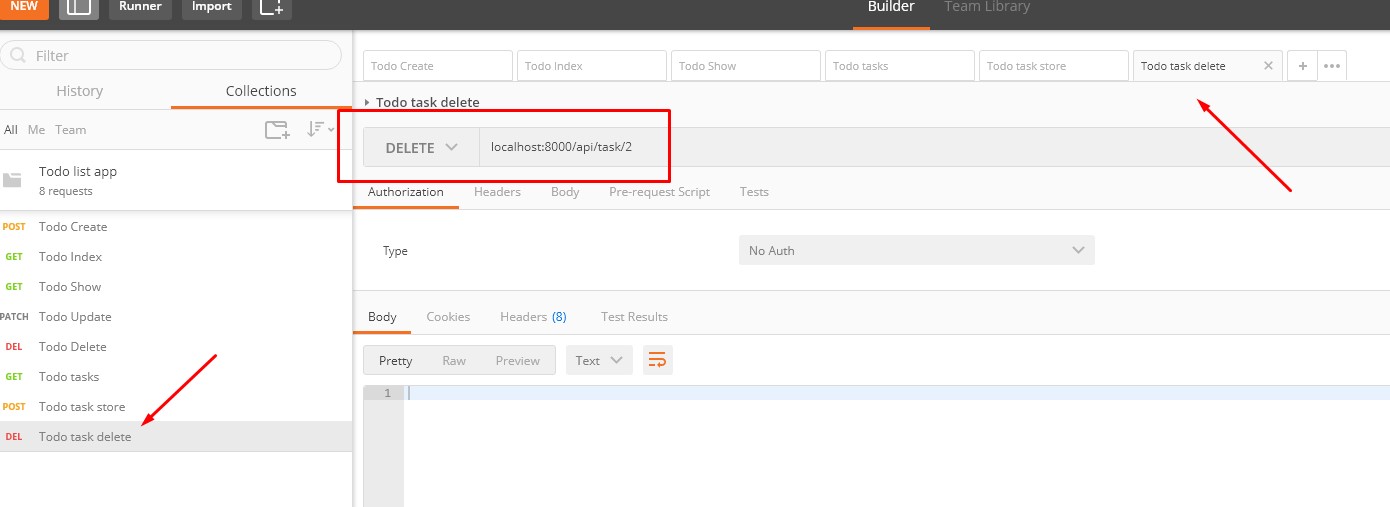This screenshot has width=1390, height=507.
Task: Toggle line wrap in response body
Action: [x=657, y=360]
